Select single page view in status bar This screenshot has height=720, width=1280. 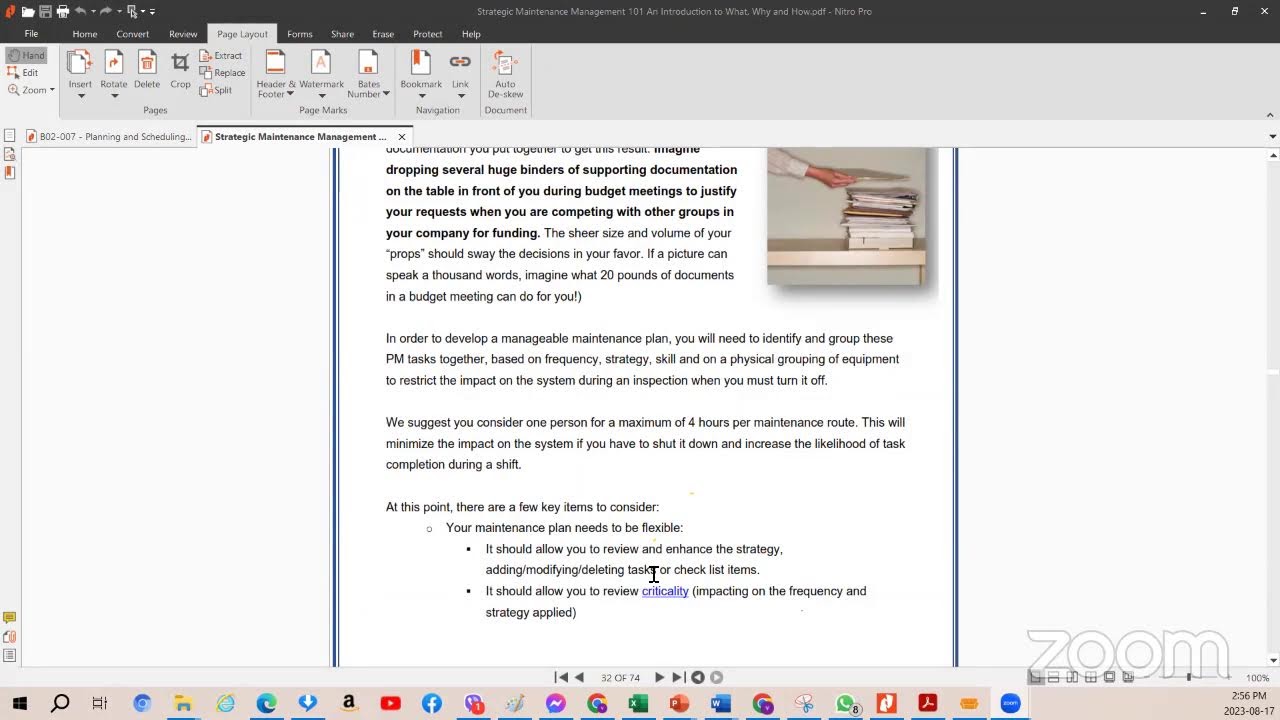point(1035,677)
